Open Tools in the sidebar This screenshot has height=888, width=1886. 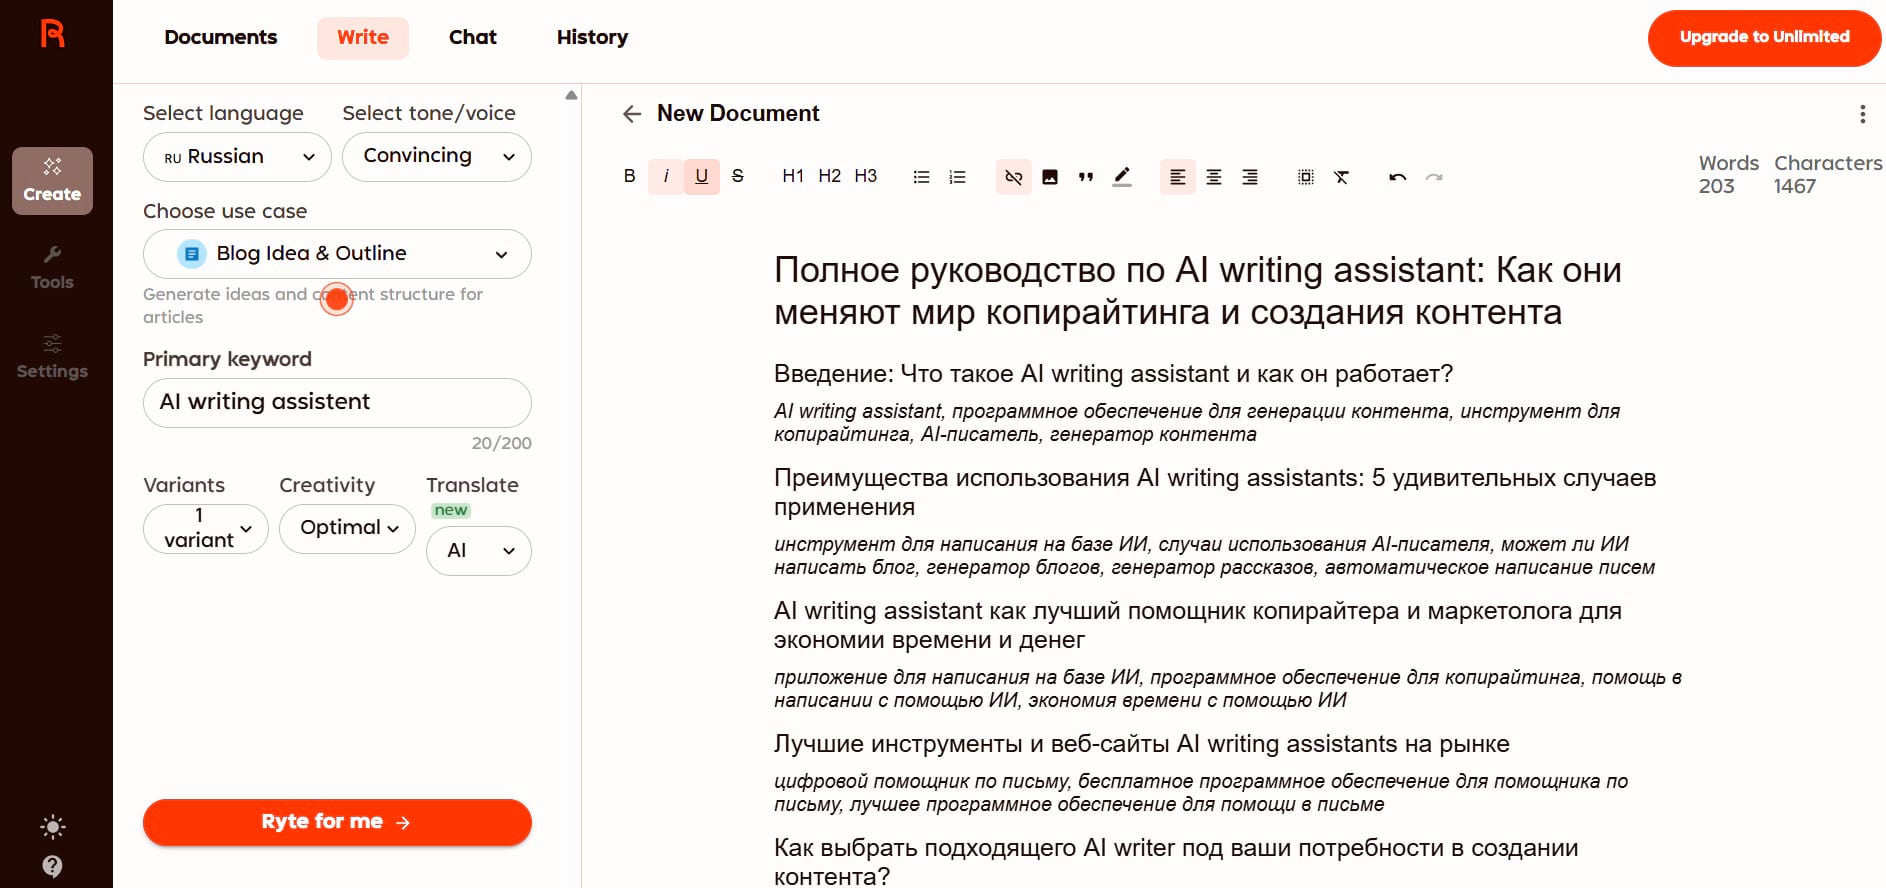[52, 268]
